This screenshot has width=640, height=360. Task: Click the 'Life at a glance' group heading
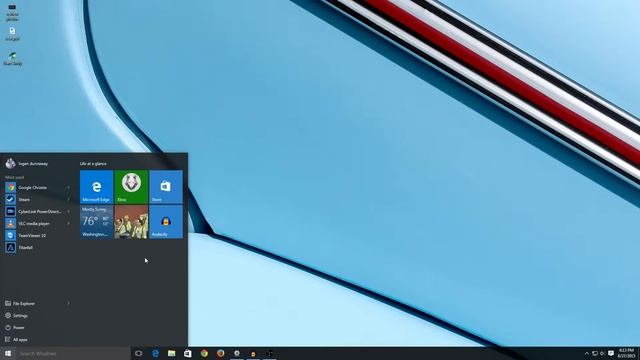tap(93, 164)
